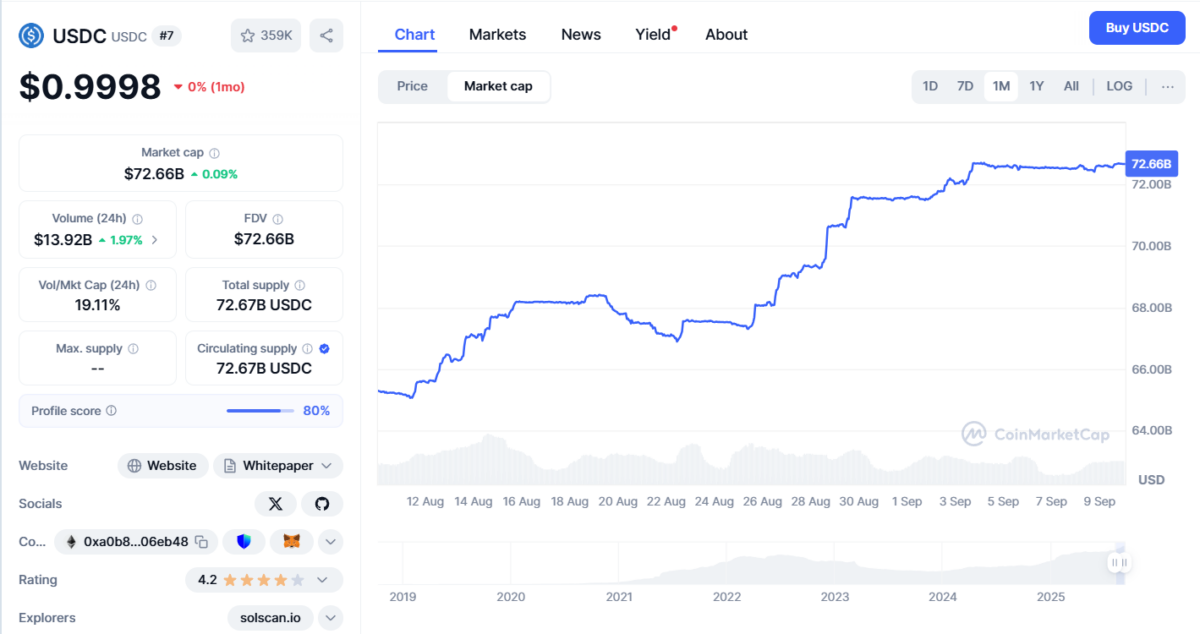Add USDC to watchlist with star button

click(x=266, y=35)
